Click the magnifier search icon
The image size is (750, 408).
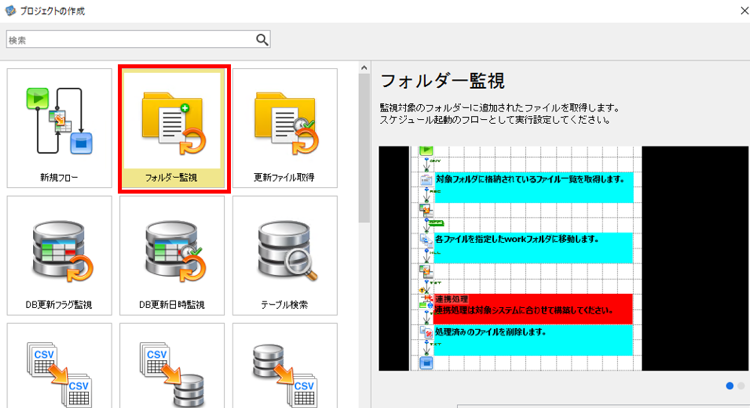(262, 40)
